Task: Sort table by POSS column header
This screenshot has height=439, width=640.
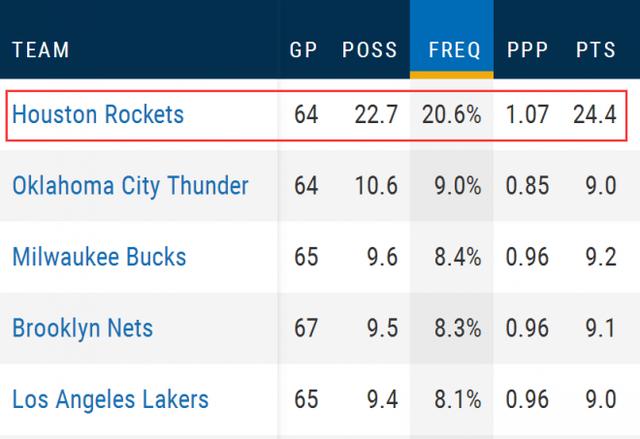Action: (x=369, y=50)
